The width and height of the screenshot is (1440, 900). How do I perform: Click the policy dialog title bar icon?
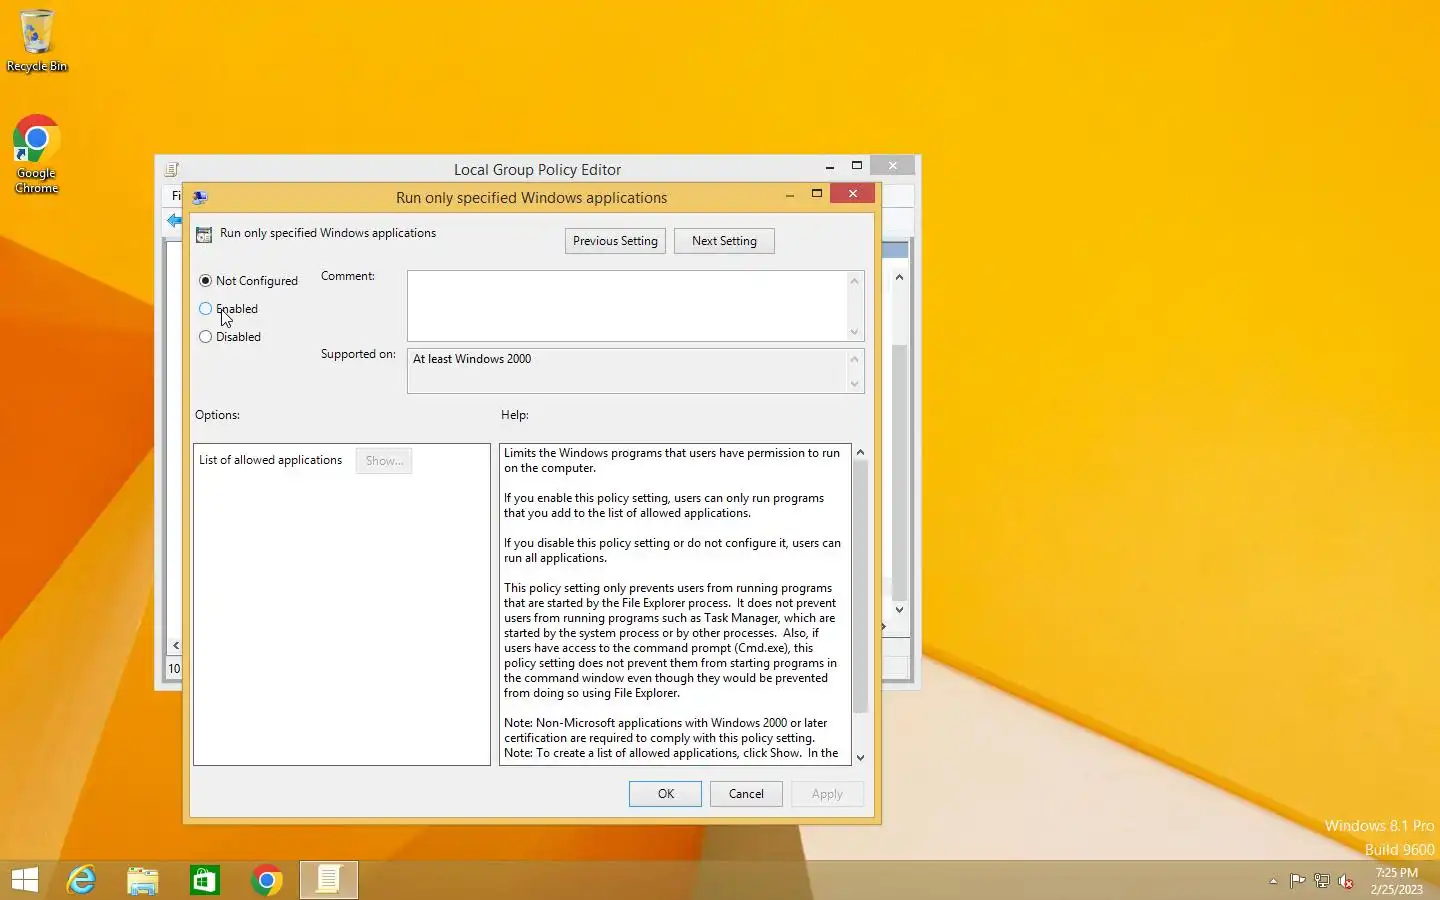[200, 197]
